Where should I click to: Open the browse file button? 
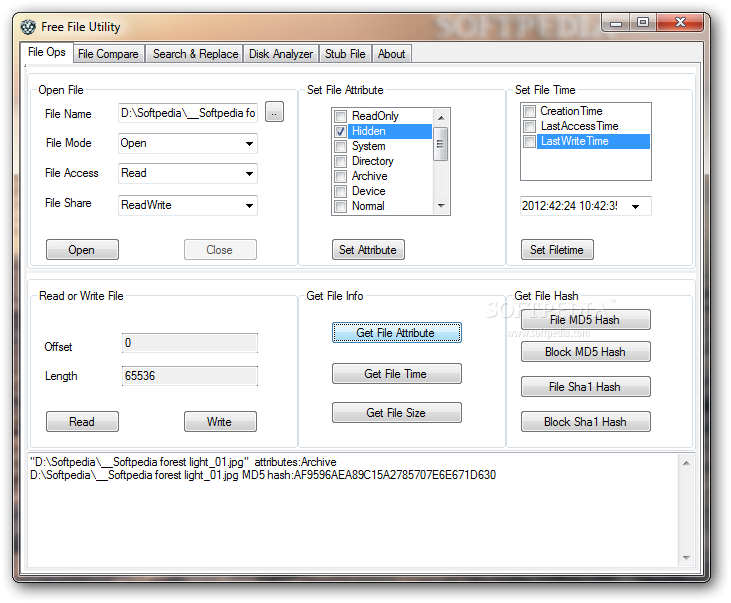(274, 112)
